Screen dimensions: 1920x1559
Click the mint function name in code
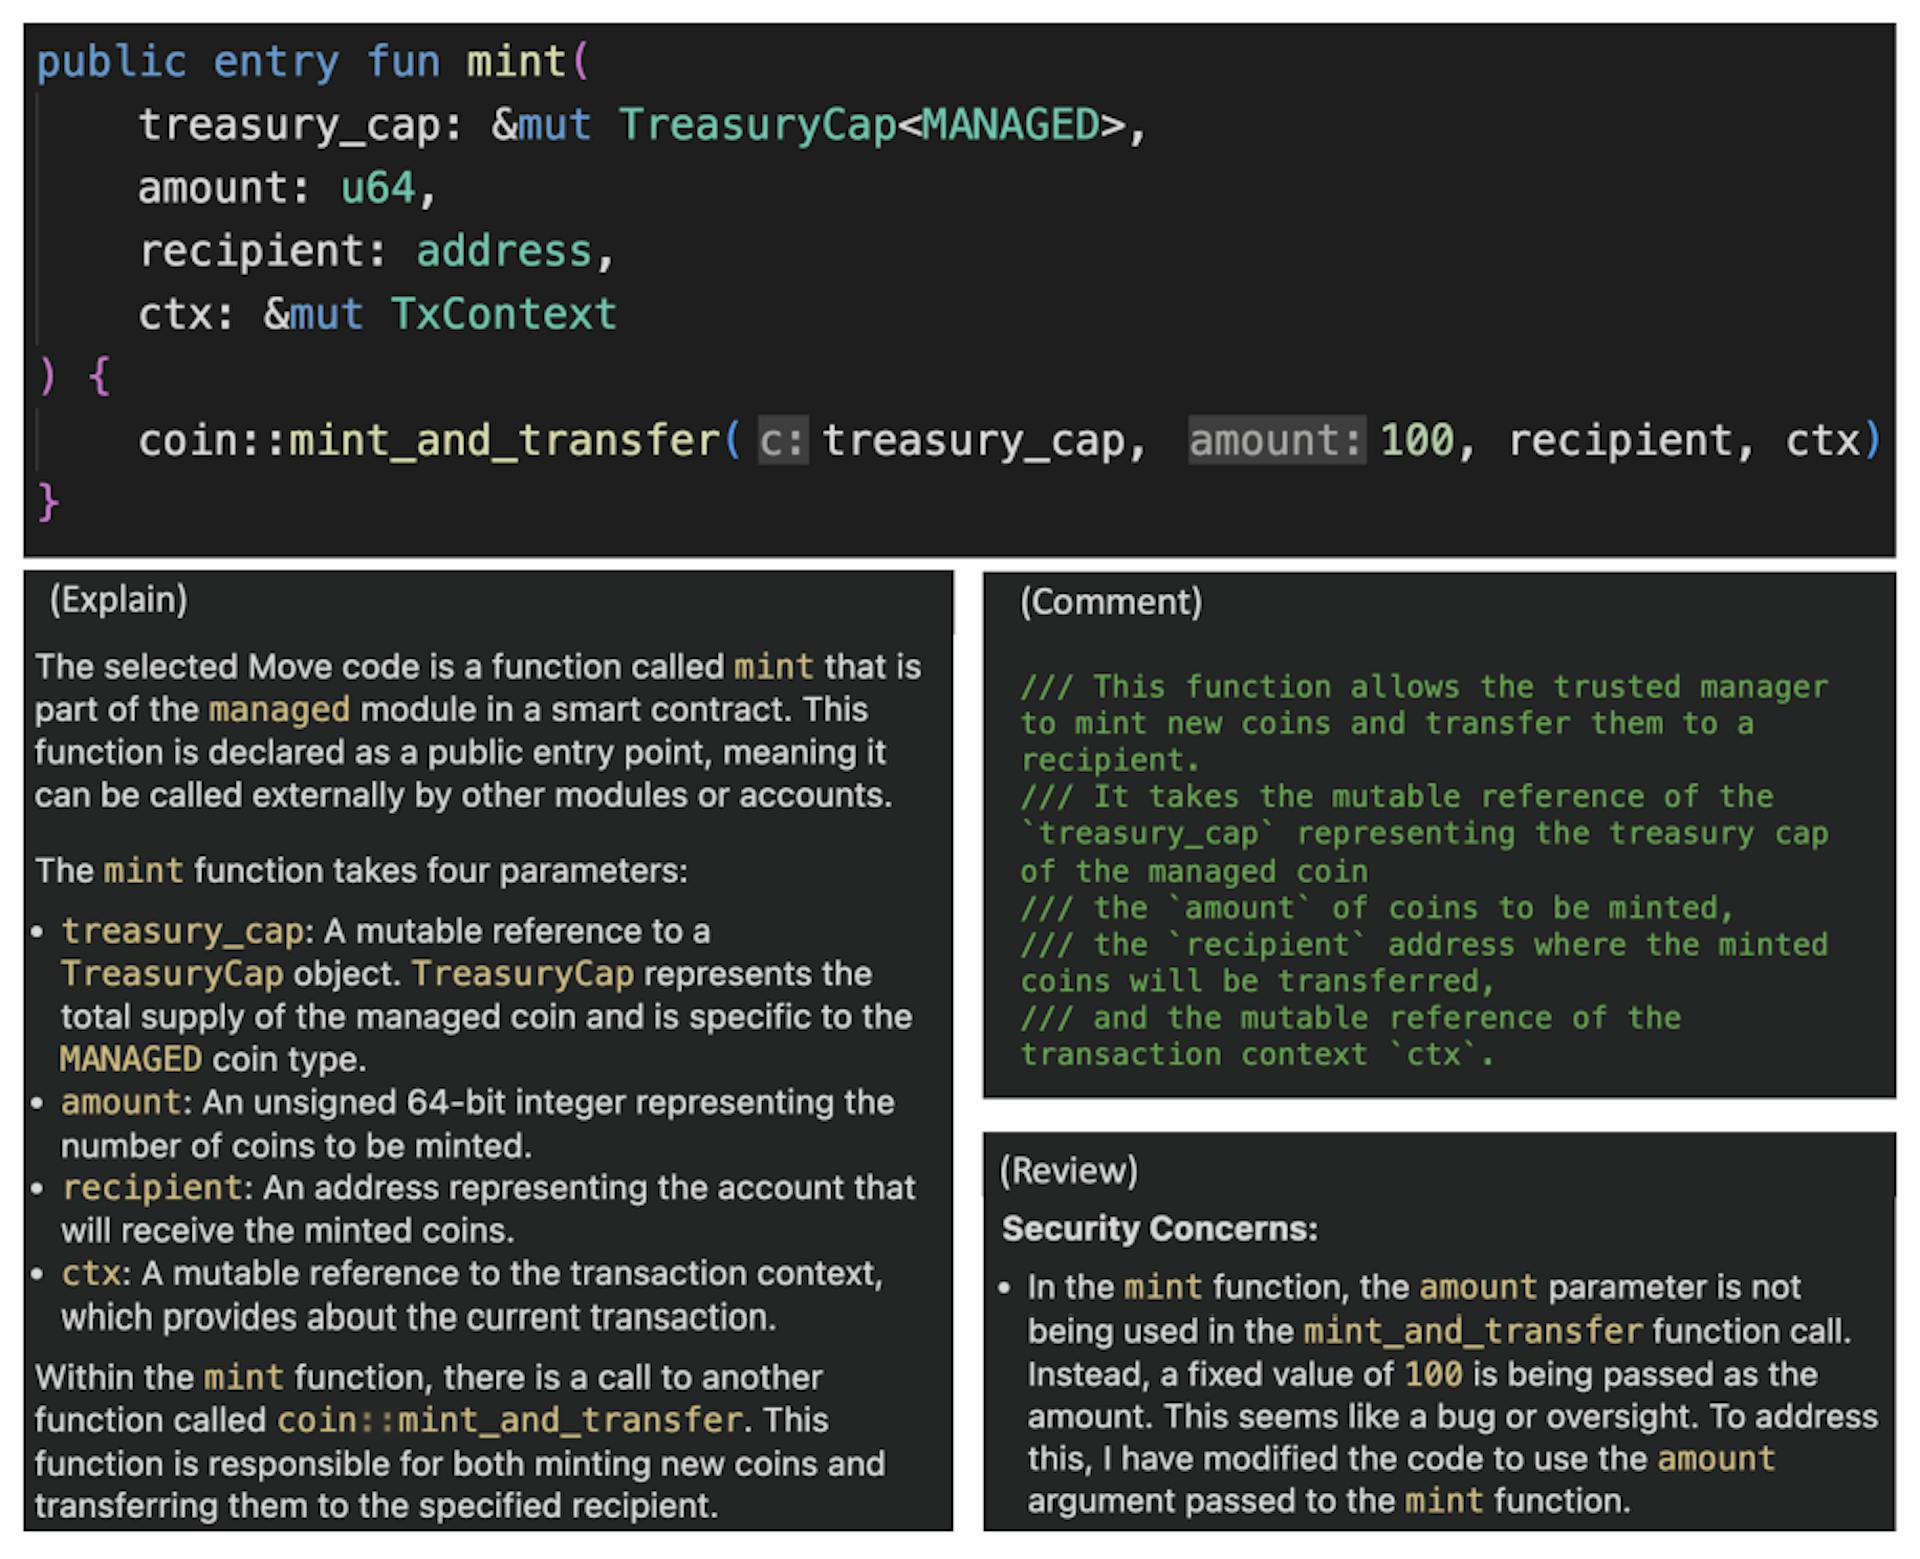516,62
